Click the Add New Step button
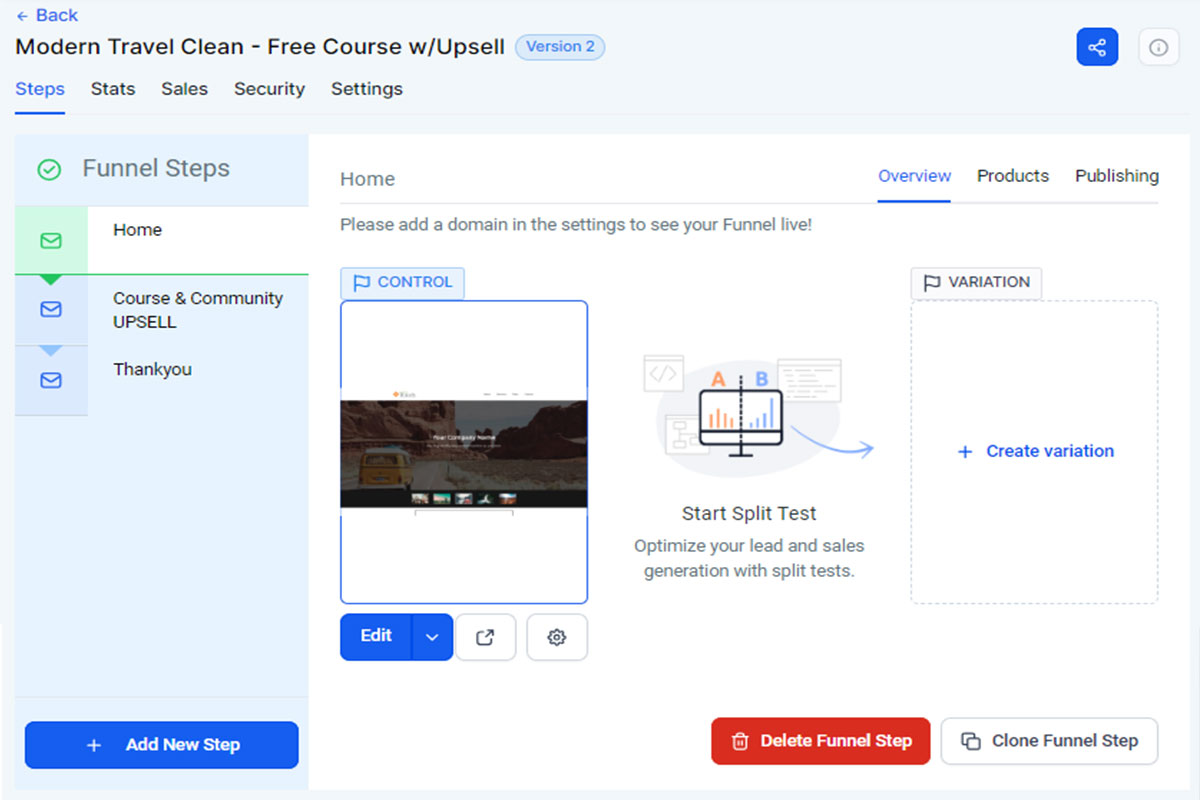1200x800 pixels. (x=162, y=745)
